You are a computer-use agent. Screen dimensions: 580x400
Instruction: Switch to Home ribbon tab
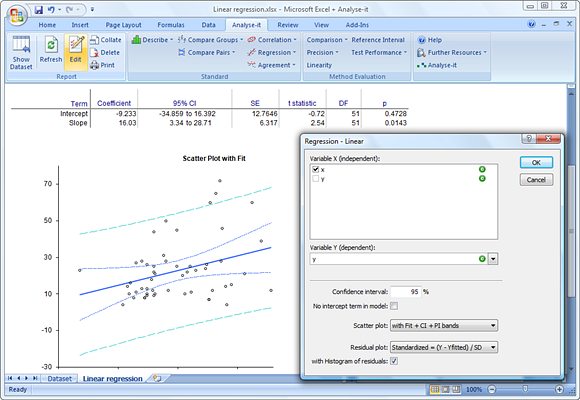47,25
